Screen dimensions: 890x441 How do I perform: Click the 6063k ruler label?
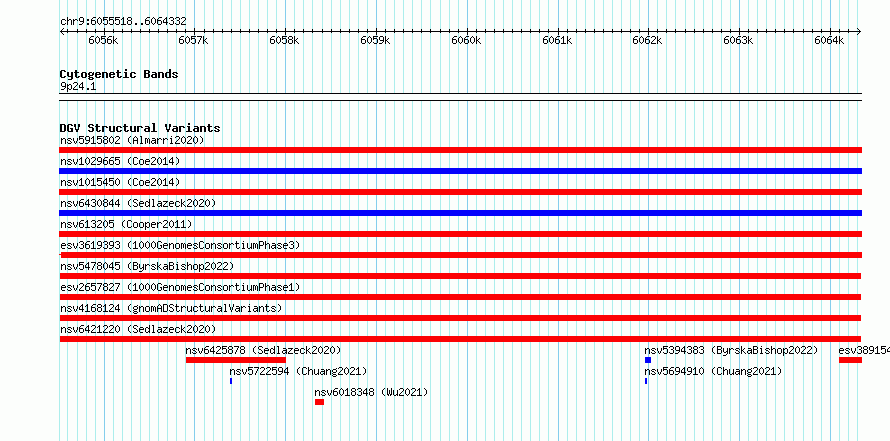coord(738,40)
